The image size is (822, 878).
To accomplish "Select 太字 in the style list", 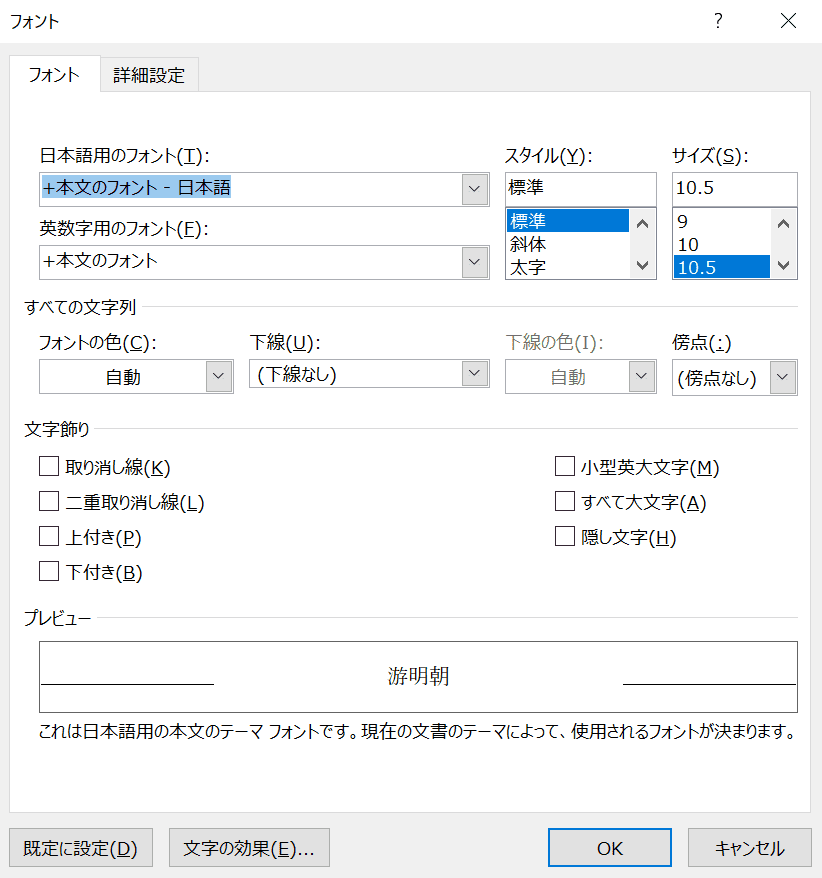I will 568,268.
